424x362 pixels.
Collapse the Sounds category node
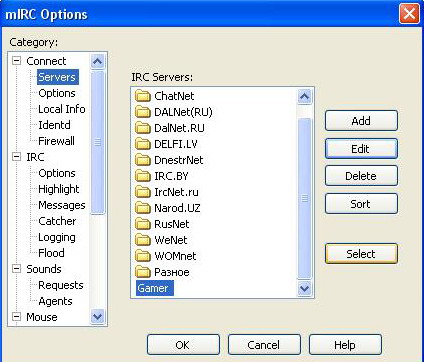coord(16,269)
